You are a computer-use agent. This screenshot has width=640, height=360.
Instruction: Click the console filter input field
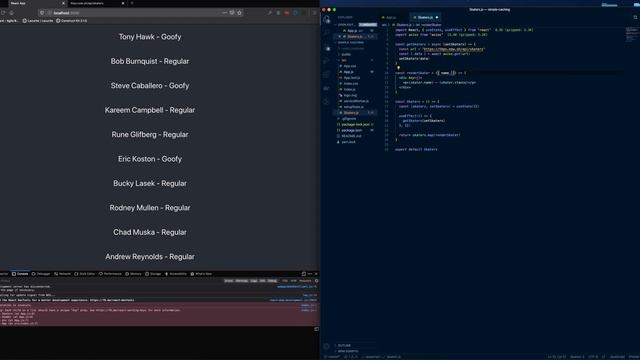click(x=110, y=281)
